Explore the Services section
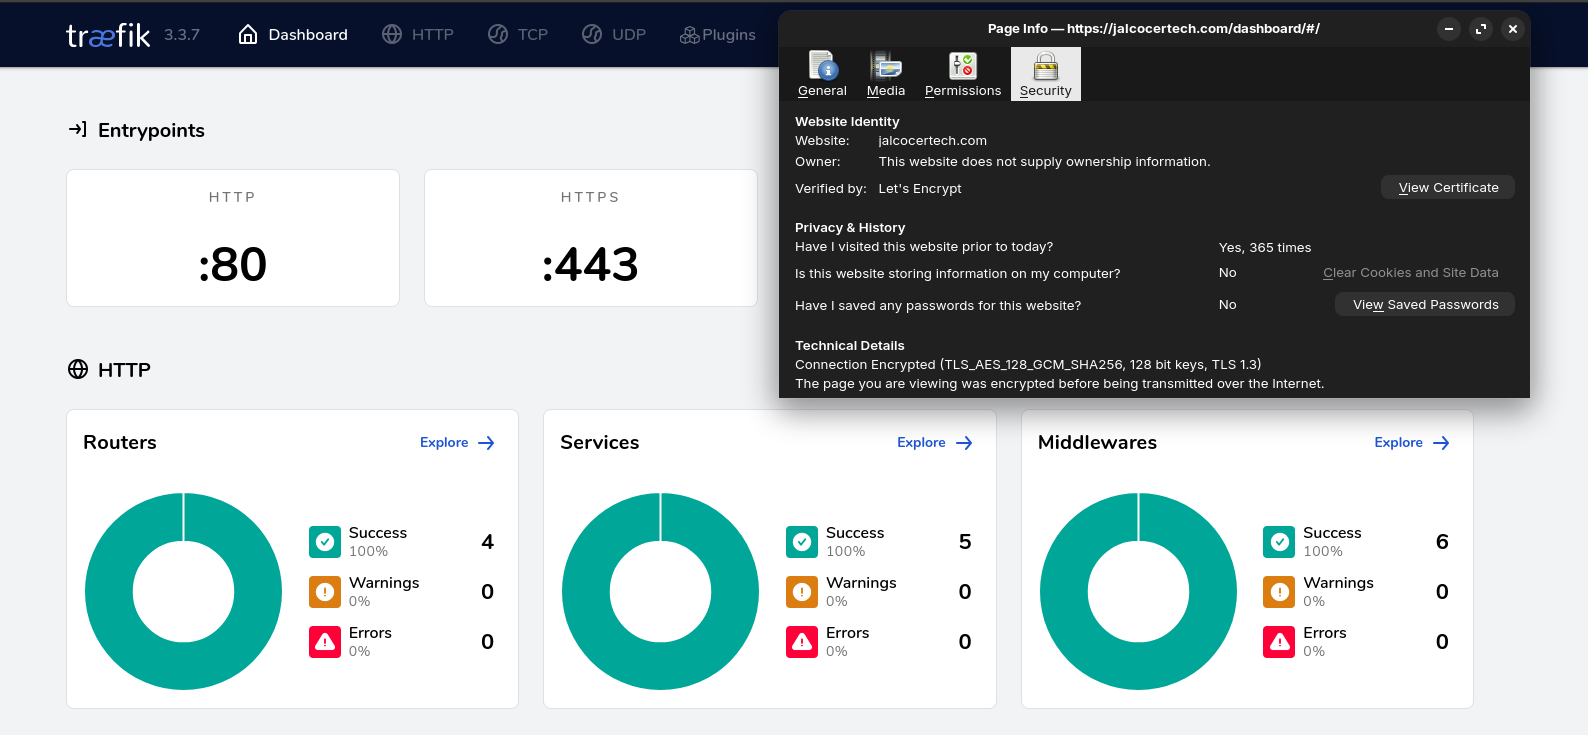 pyautogui.click(x=934, y=442)
